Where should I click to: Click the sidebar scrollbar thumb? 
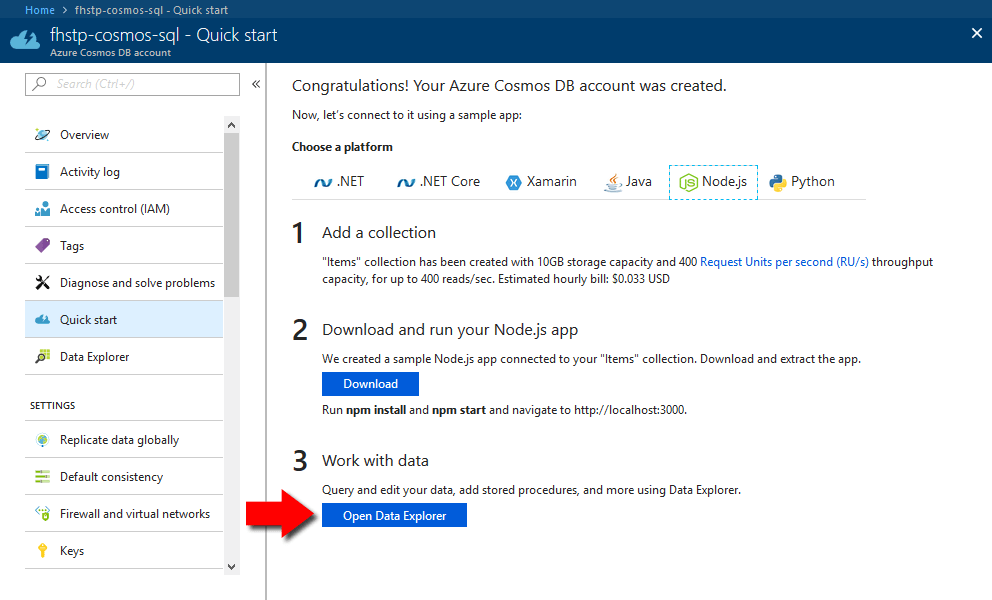[x=232, y=215]
